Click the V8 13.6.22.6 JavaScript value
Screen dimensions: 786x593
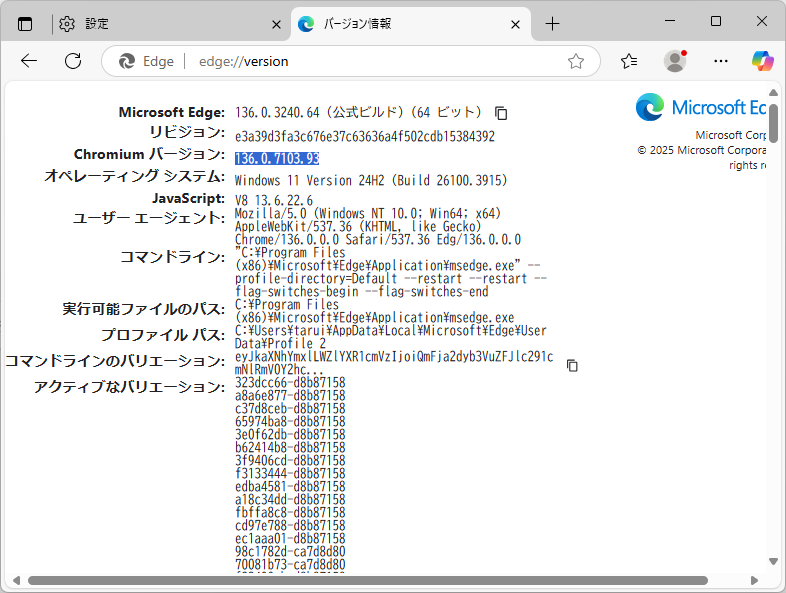(274, 201)
